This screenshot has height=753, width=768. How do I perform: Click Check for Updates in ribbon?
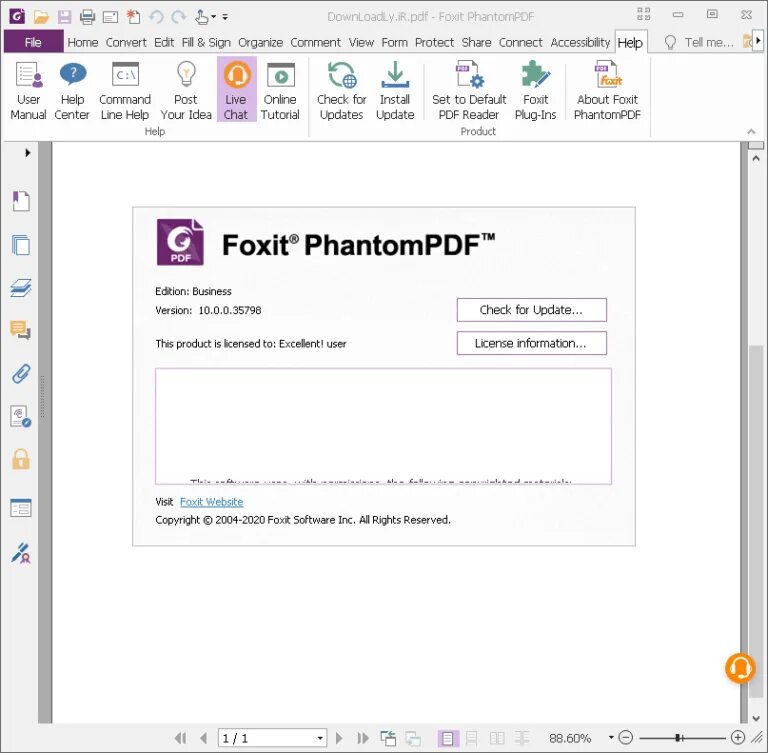tap(342, 91)
